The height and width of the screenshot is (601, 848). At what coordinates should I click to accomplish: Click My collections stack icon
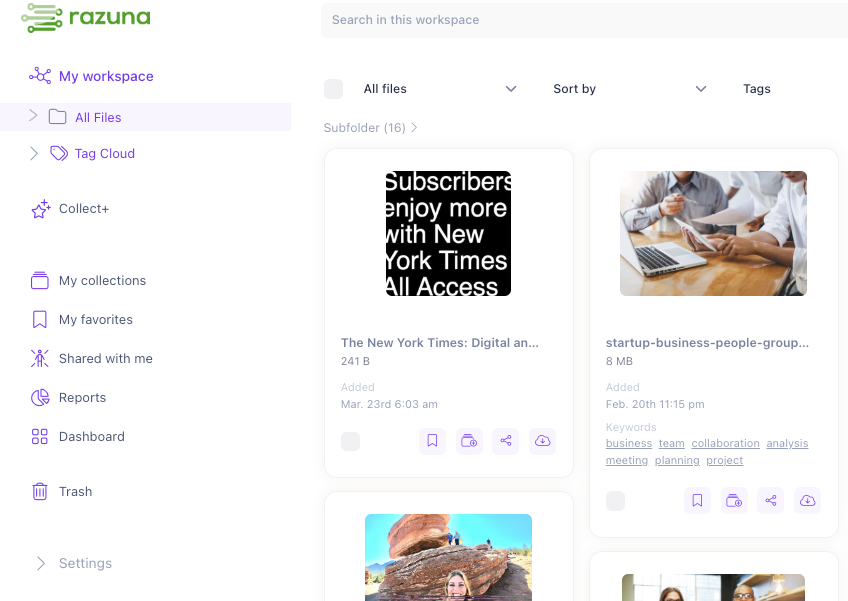point(39,280)
